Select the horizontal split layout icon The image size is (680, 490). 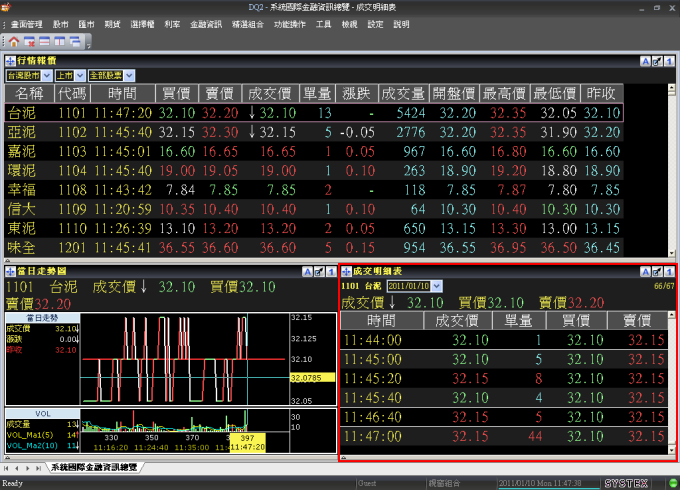tap(45, 42)
